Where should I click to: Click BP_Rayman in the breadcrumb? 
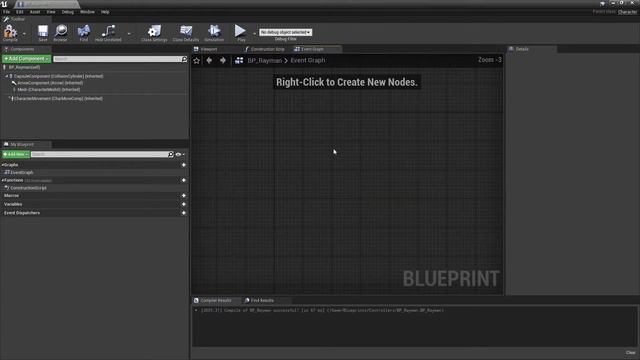pos(264,60)
